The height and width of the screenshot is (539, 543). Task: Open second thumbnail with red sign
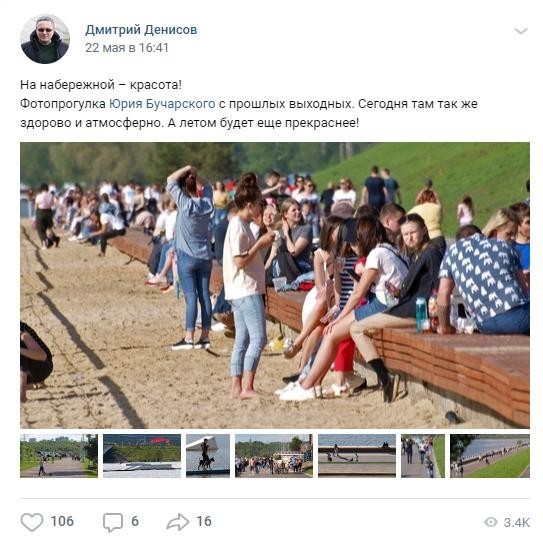[x=142, y=456]
